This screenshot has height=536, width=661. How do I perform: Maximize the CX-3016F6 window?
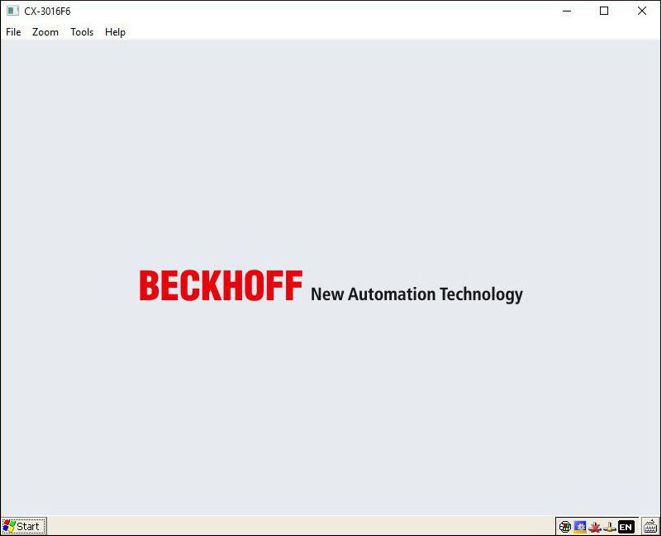[x=604, y=11]
